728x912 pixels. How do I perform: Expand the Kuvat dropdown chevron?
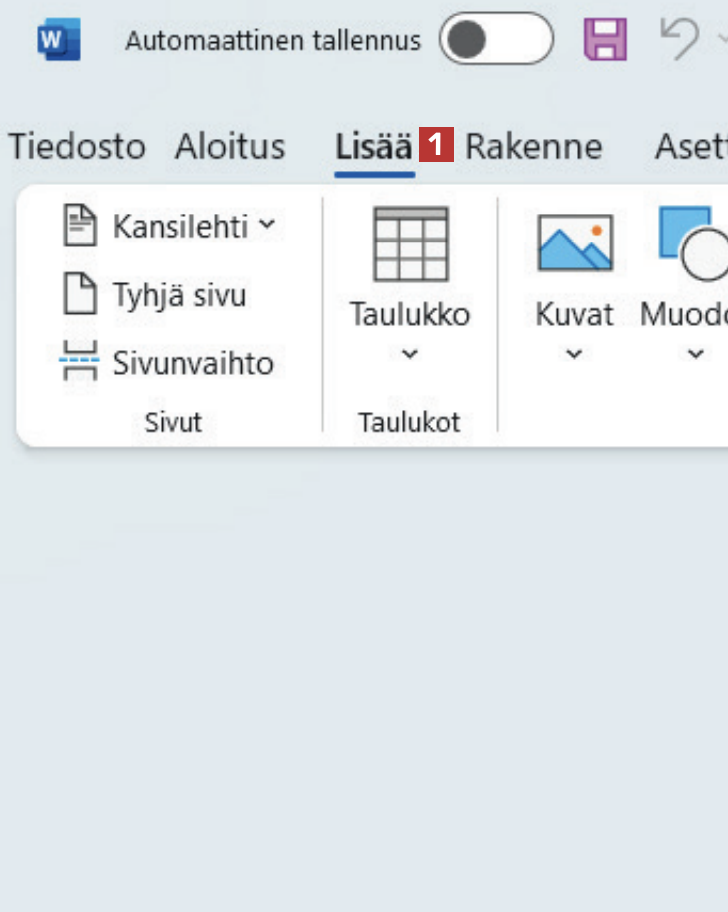[574, 354]
